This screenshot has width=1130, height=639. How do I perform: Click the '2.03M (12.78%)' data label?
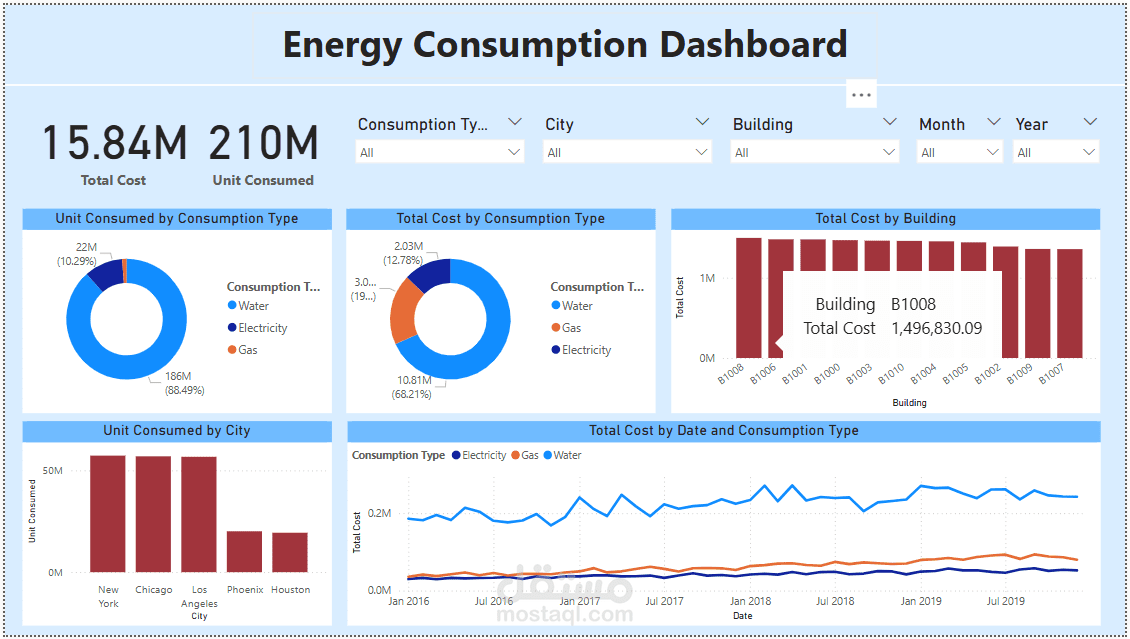point(404,253)
